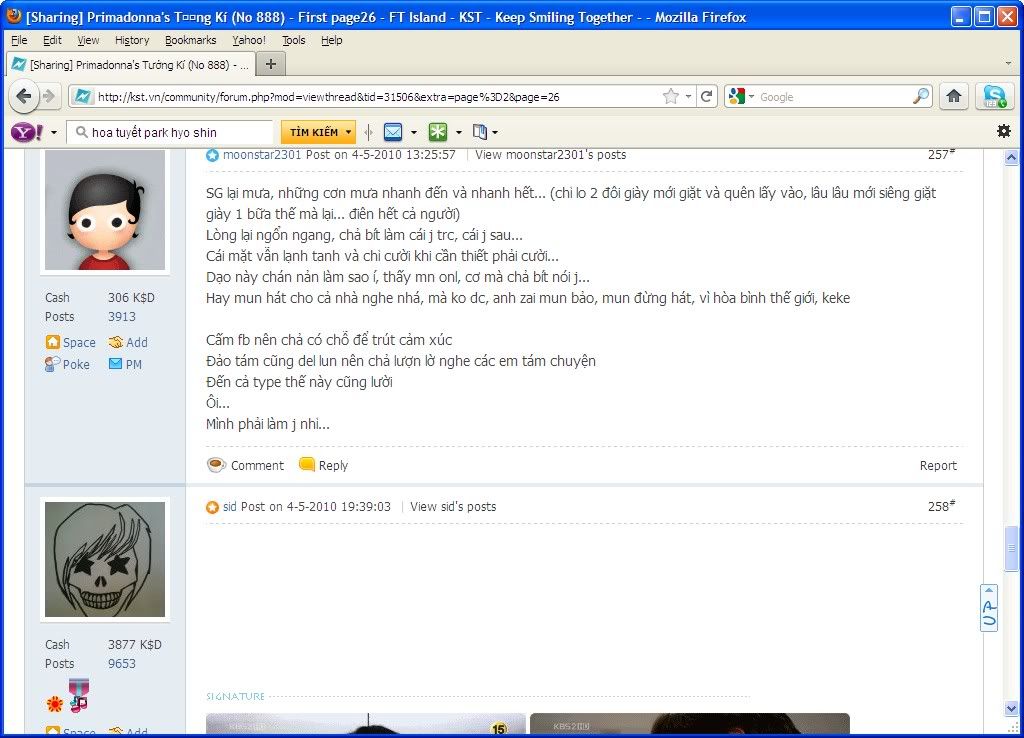Open the View menu
This screenshot has width=1024, height=738.
pos(88,40)
